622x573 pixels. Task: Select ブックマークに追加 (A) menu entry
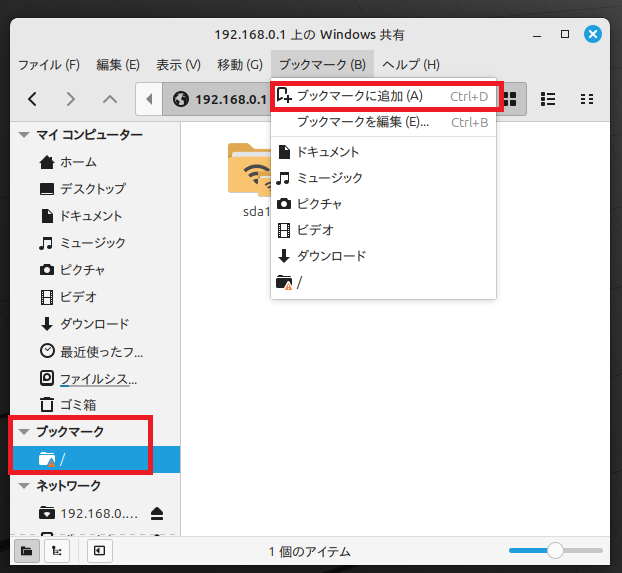click(x=360, y=96)
